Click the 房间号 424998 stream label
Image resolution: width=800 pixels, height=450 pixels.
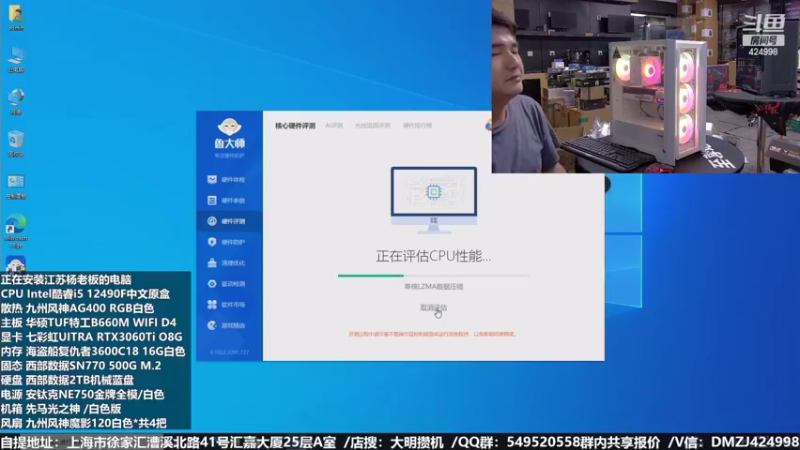pos(763,46)
